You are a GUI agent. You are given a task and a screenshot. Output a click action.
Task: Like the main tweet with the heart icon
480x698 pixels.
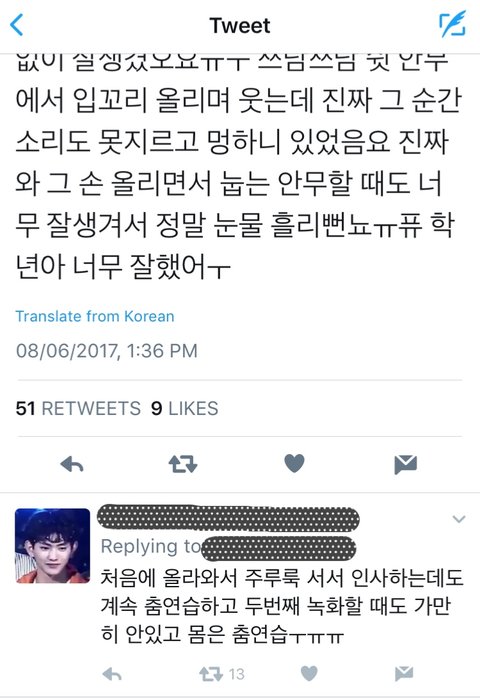click(294, 463)
